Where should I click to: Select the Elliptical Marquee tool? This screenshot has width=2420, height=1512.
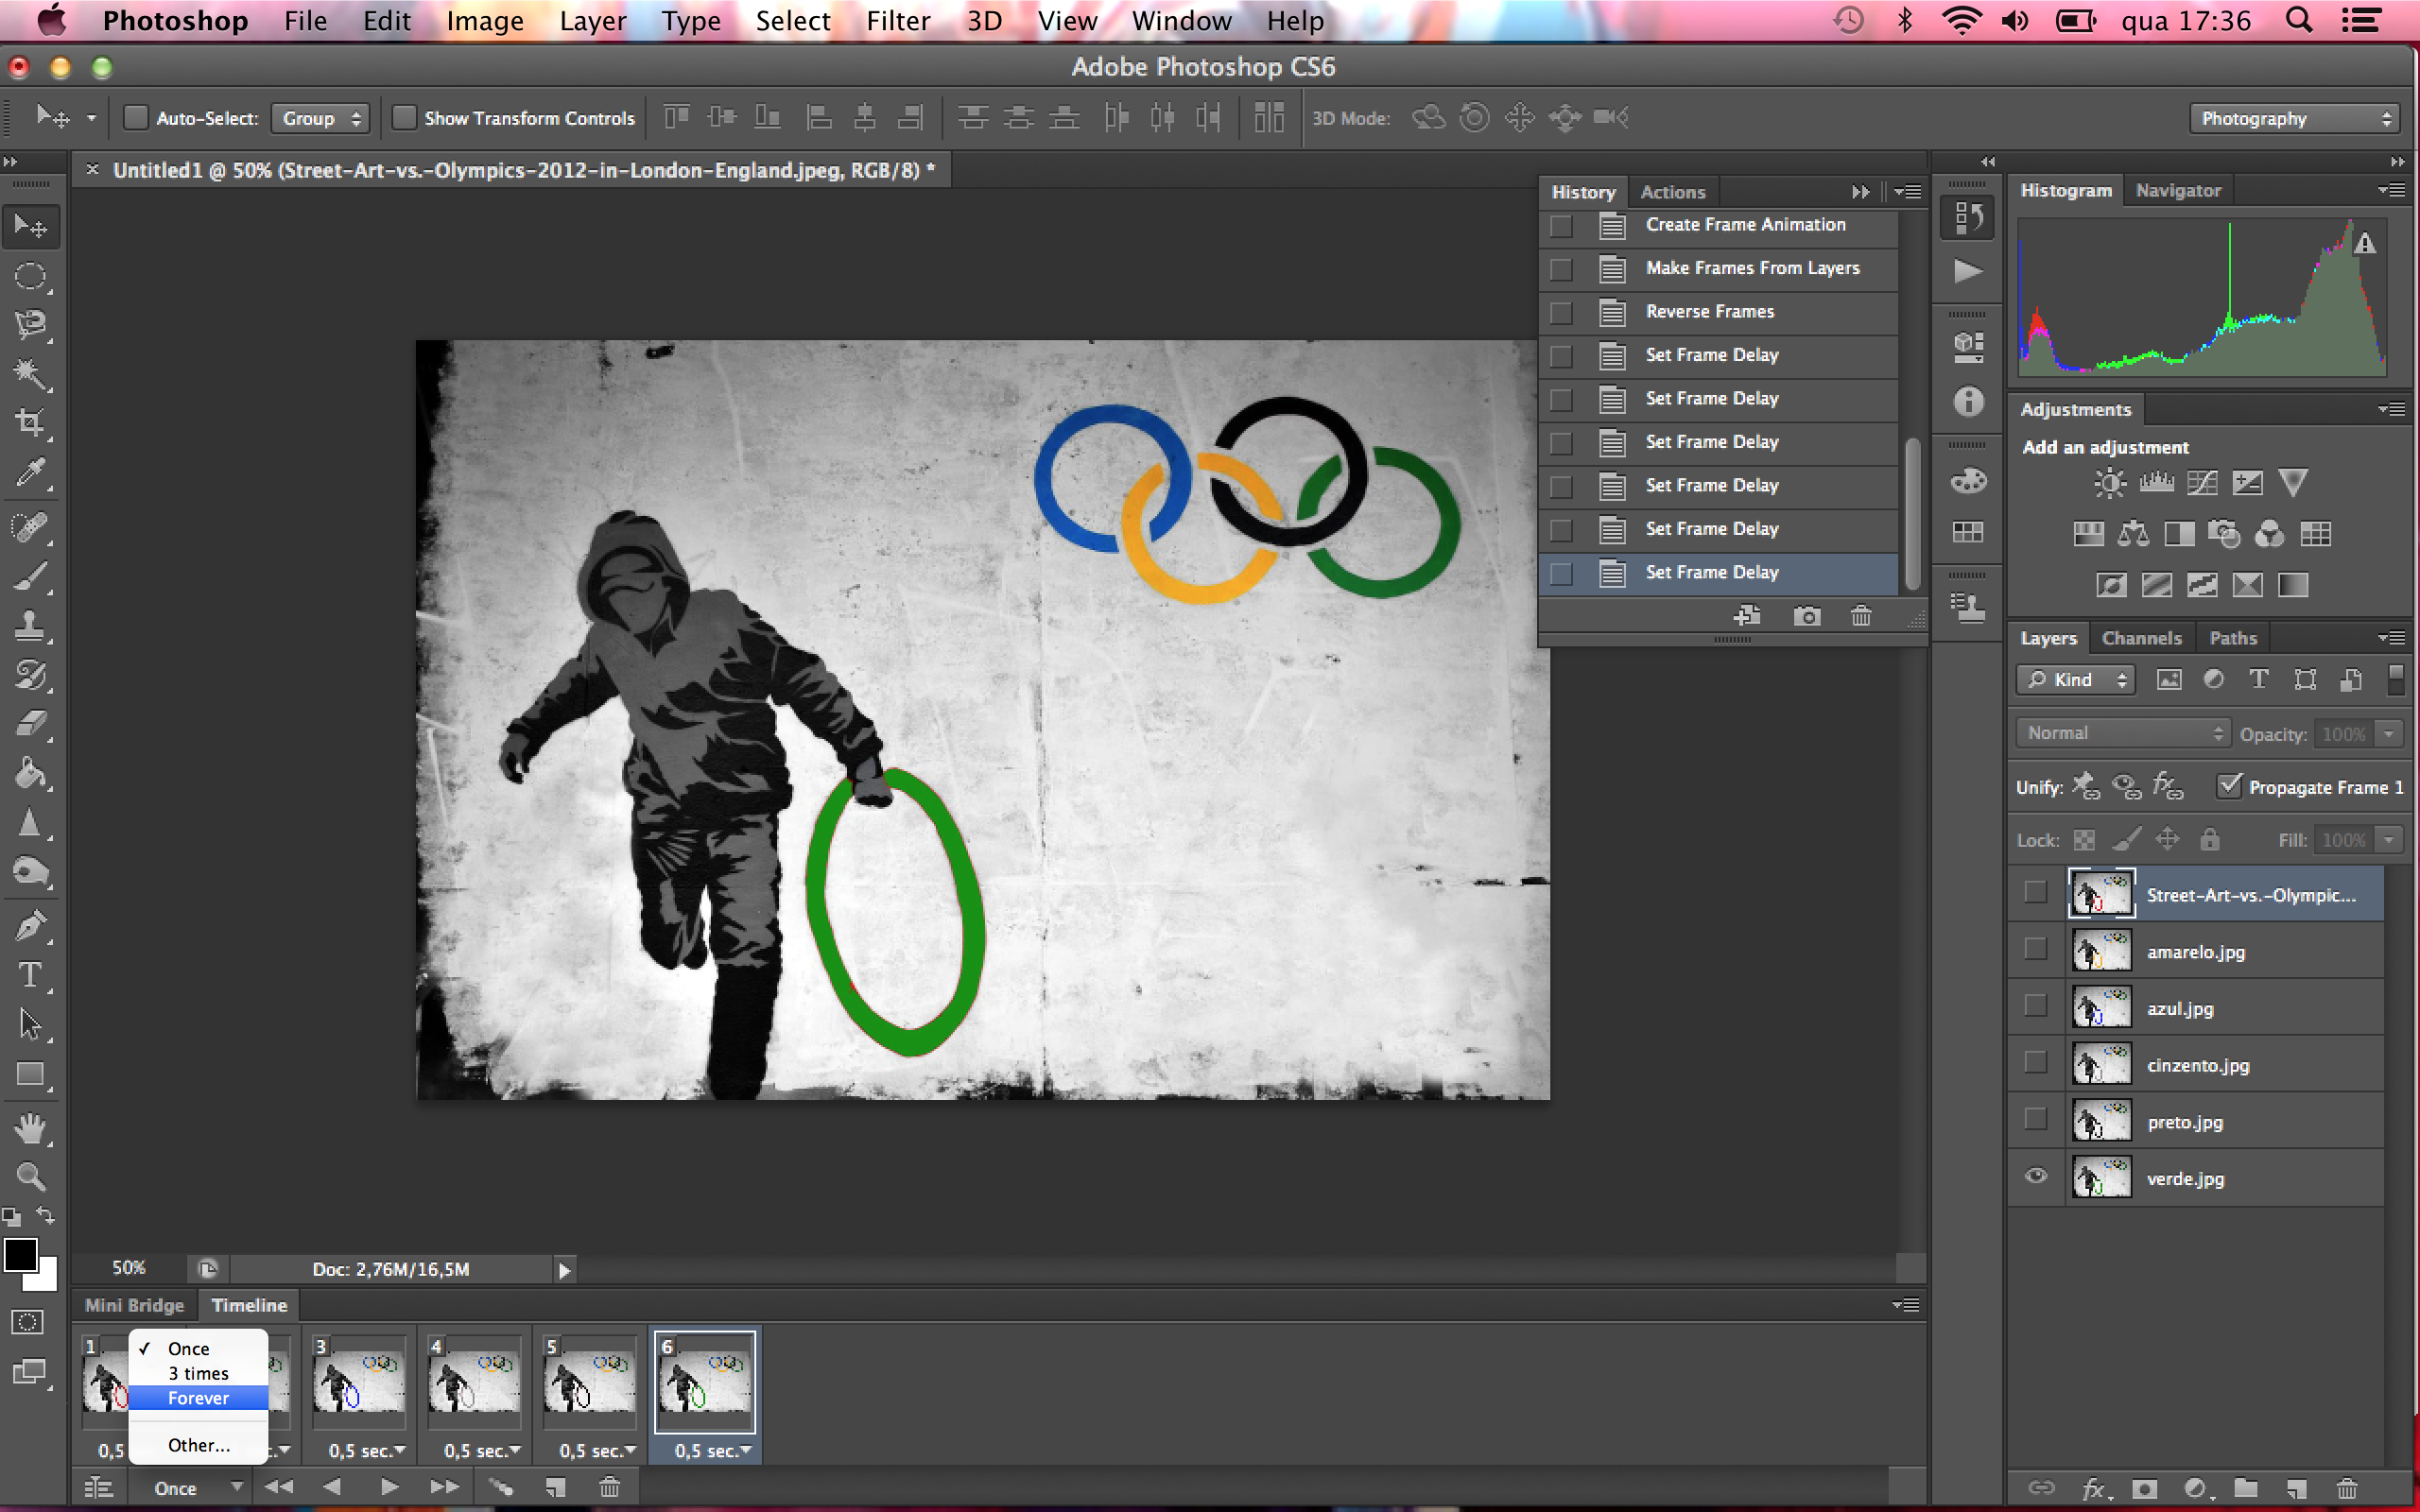pos(30,277)
